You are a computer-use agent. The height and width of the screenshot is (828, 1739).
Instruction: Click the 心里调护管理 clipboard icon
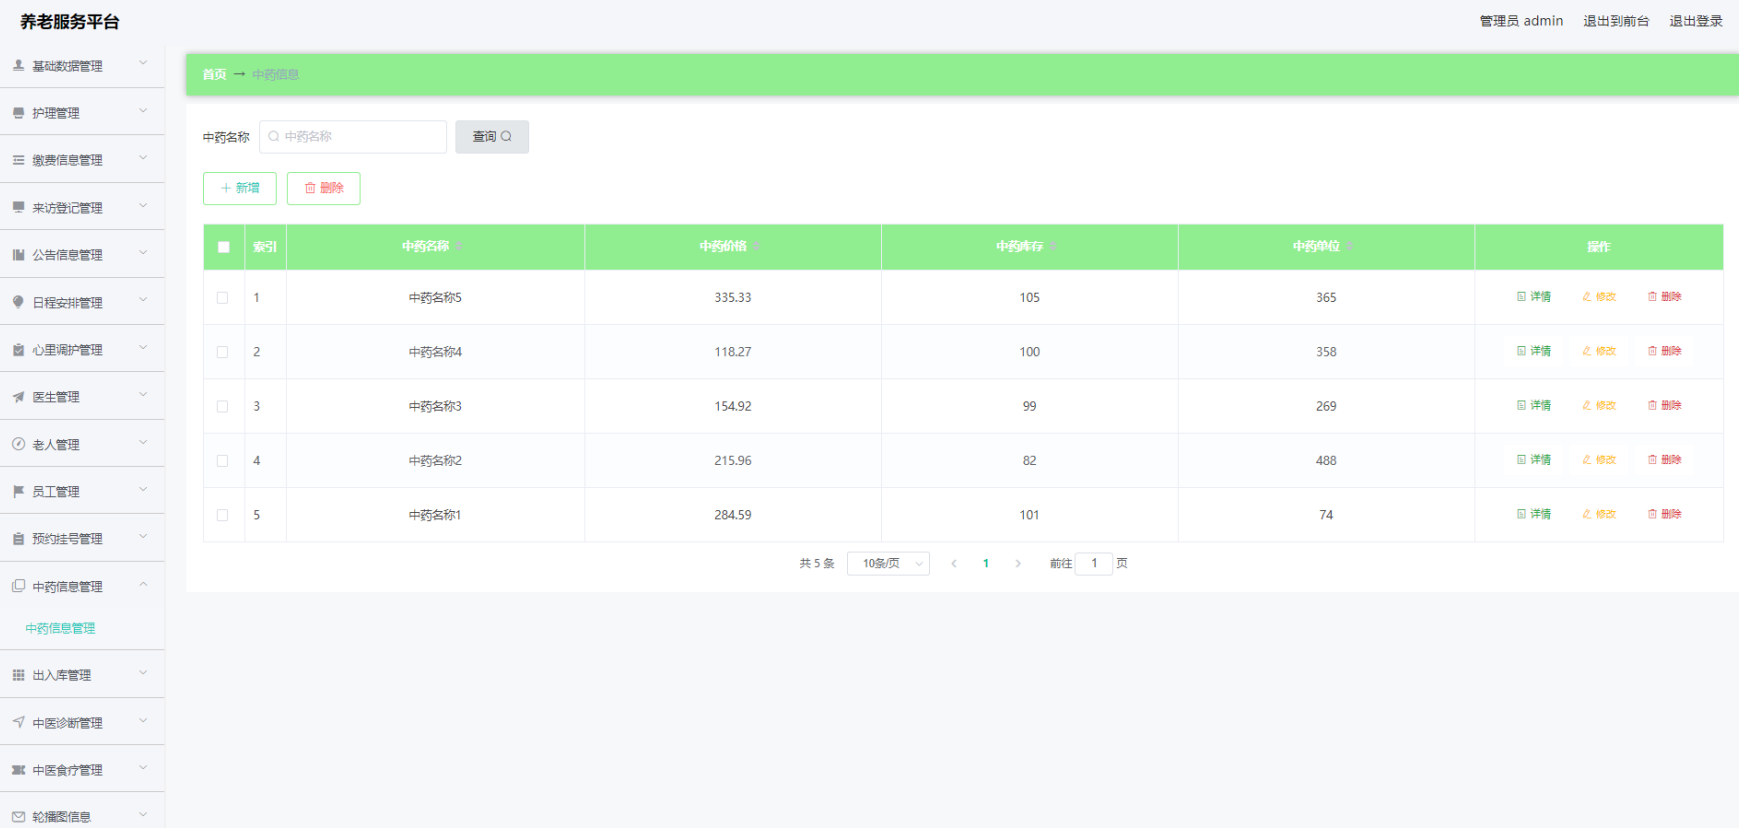click(18, 350)
